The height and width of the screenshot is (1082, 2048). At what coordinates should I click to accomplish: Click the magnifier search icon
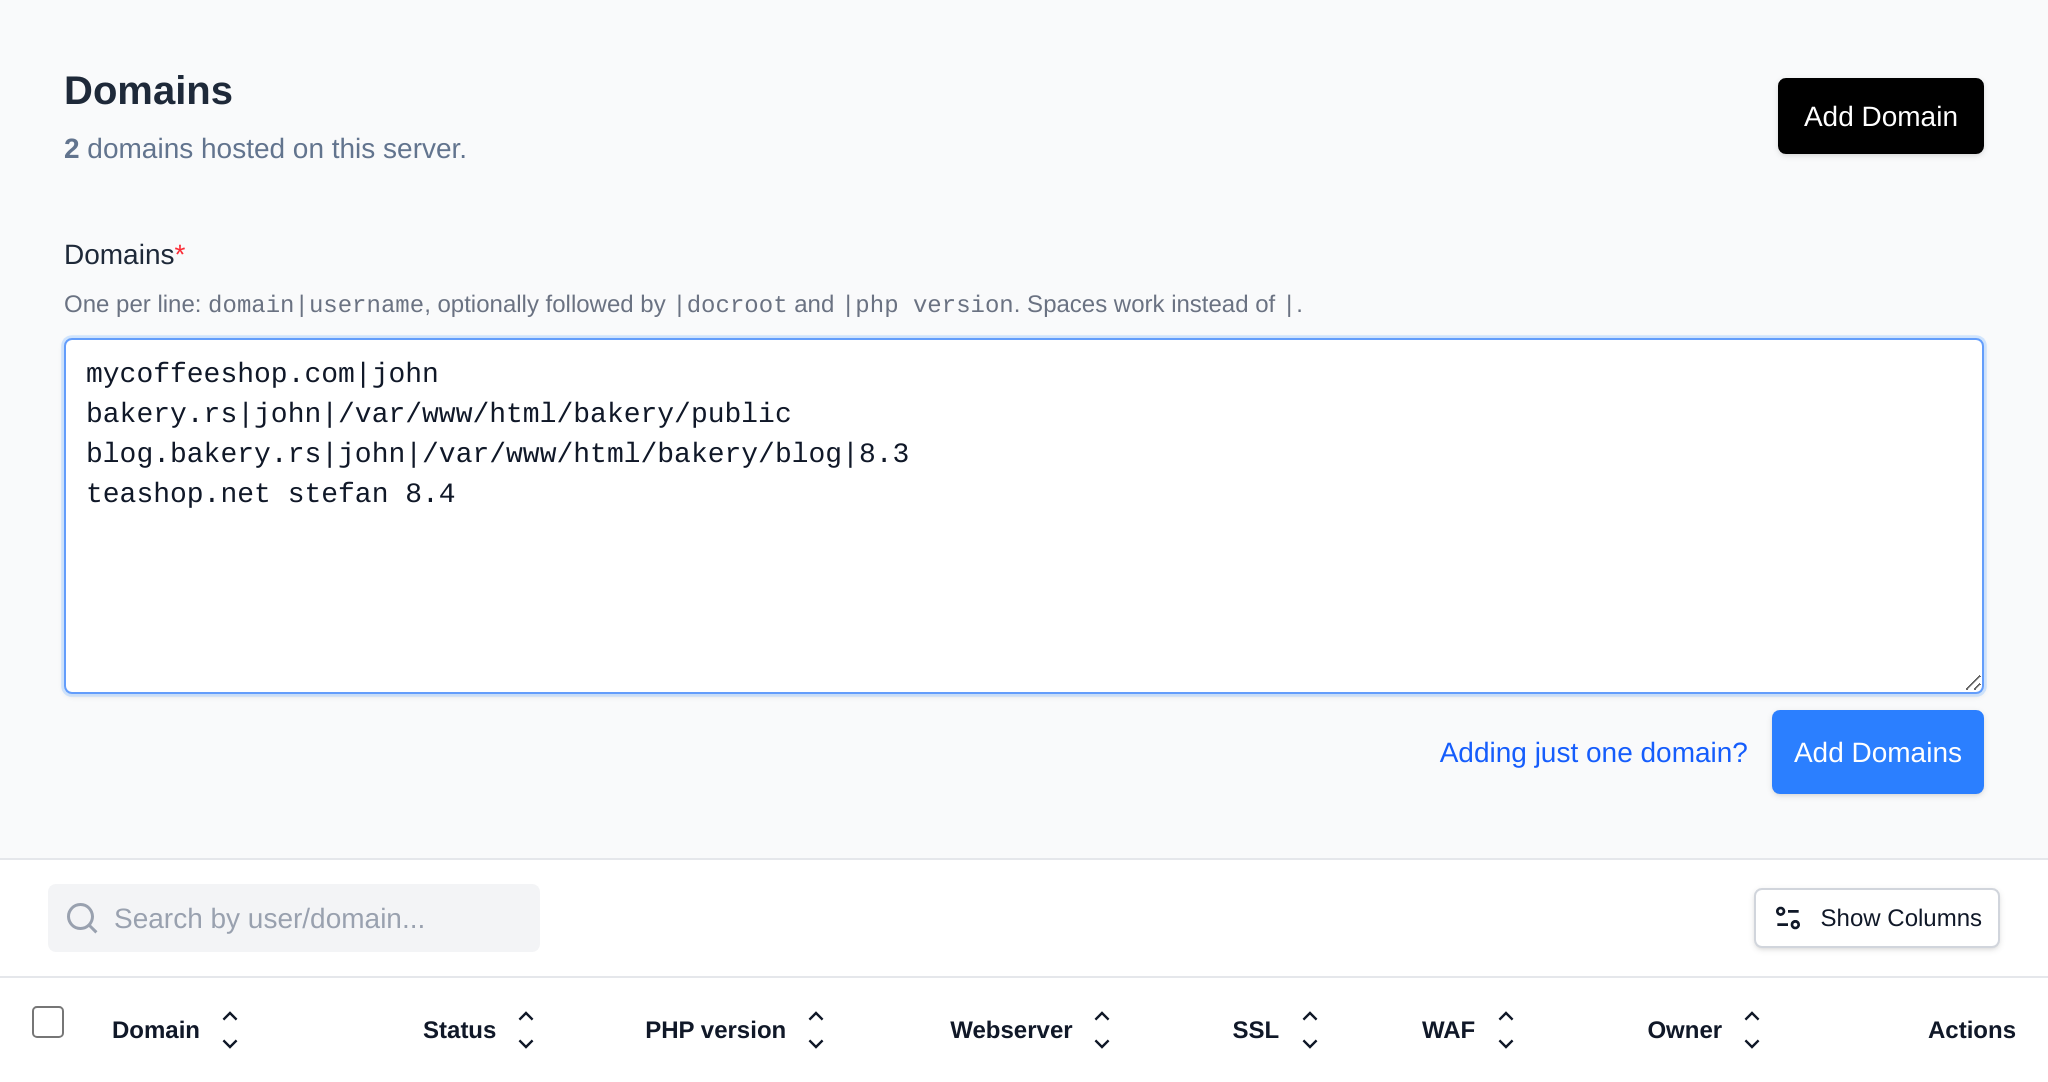pyautogui.click(x=82, y=918)
